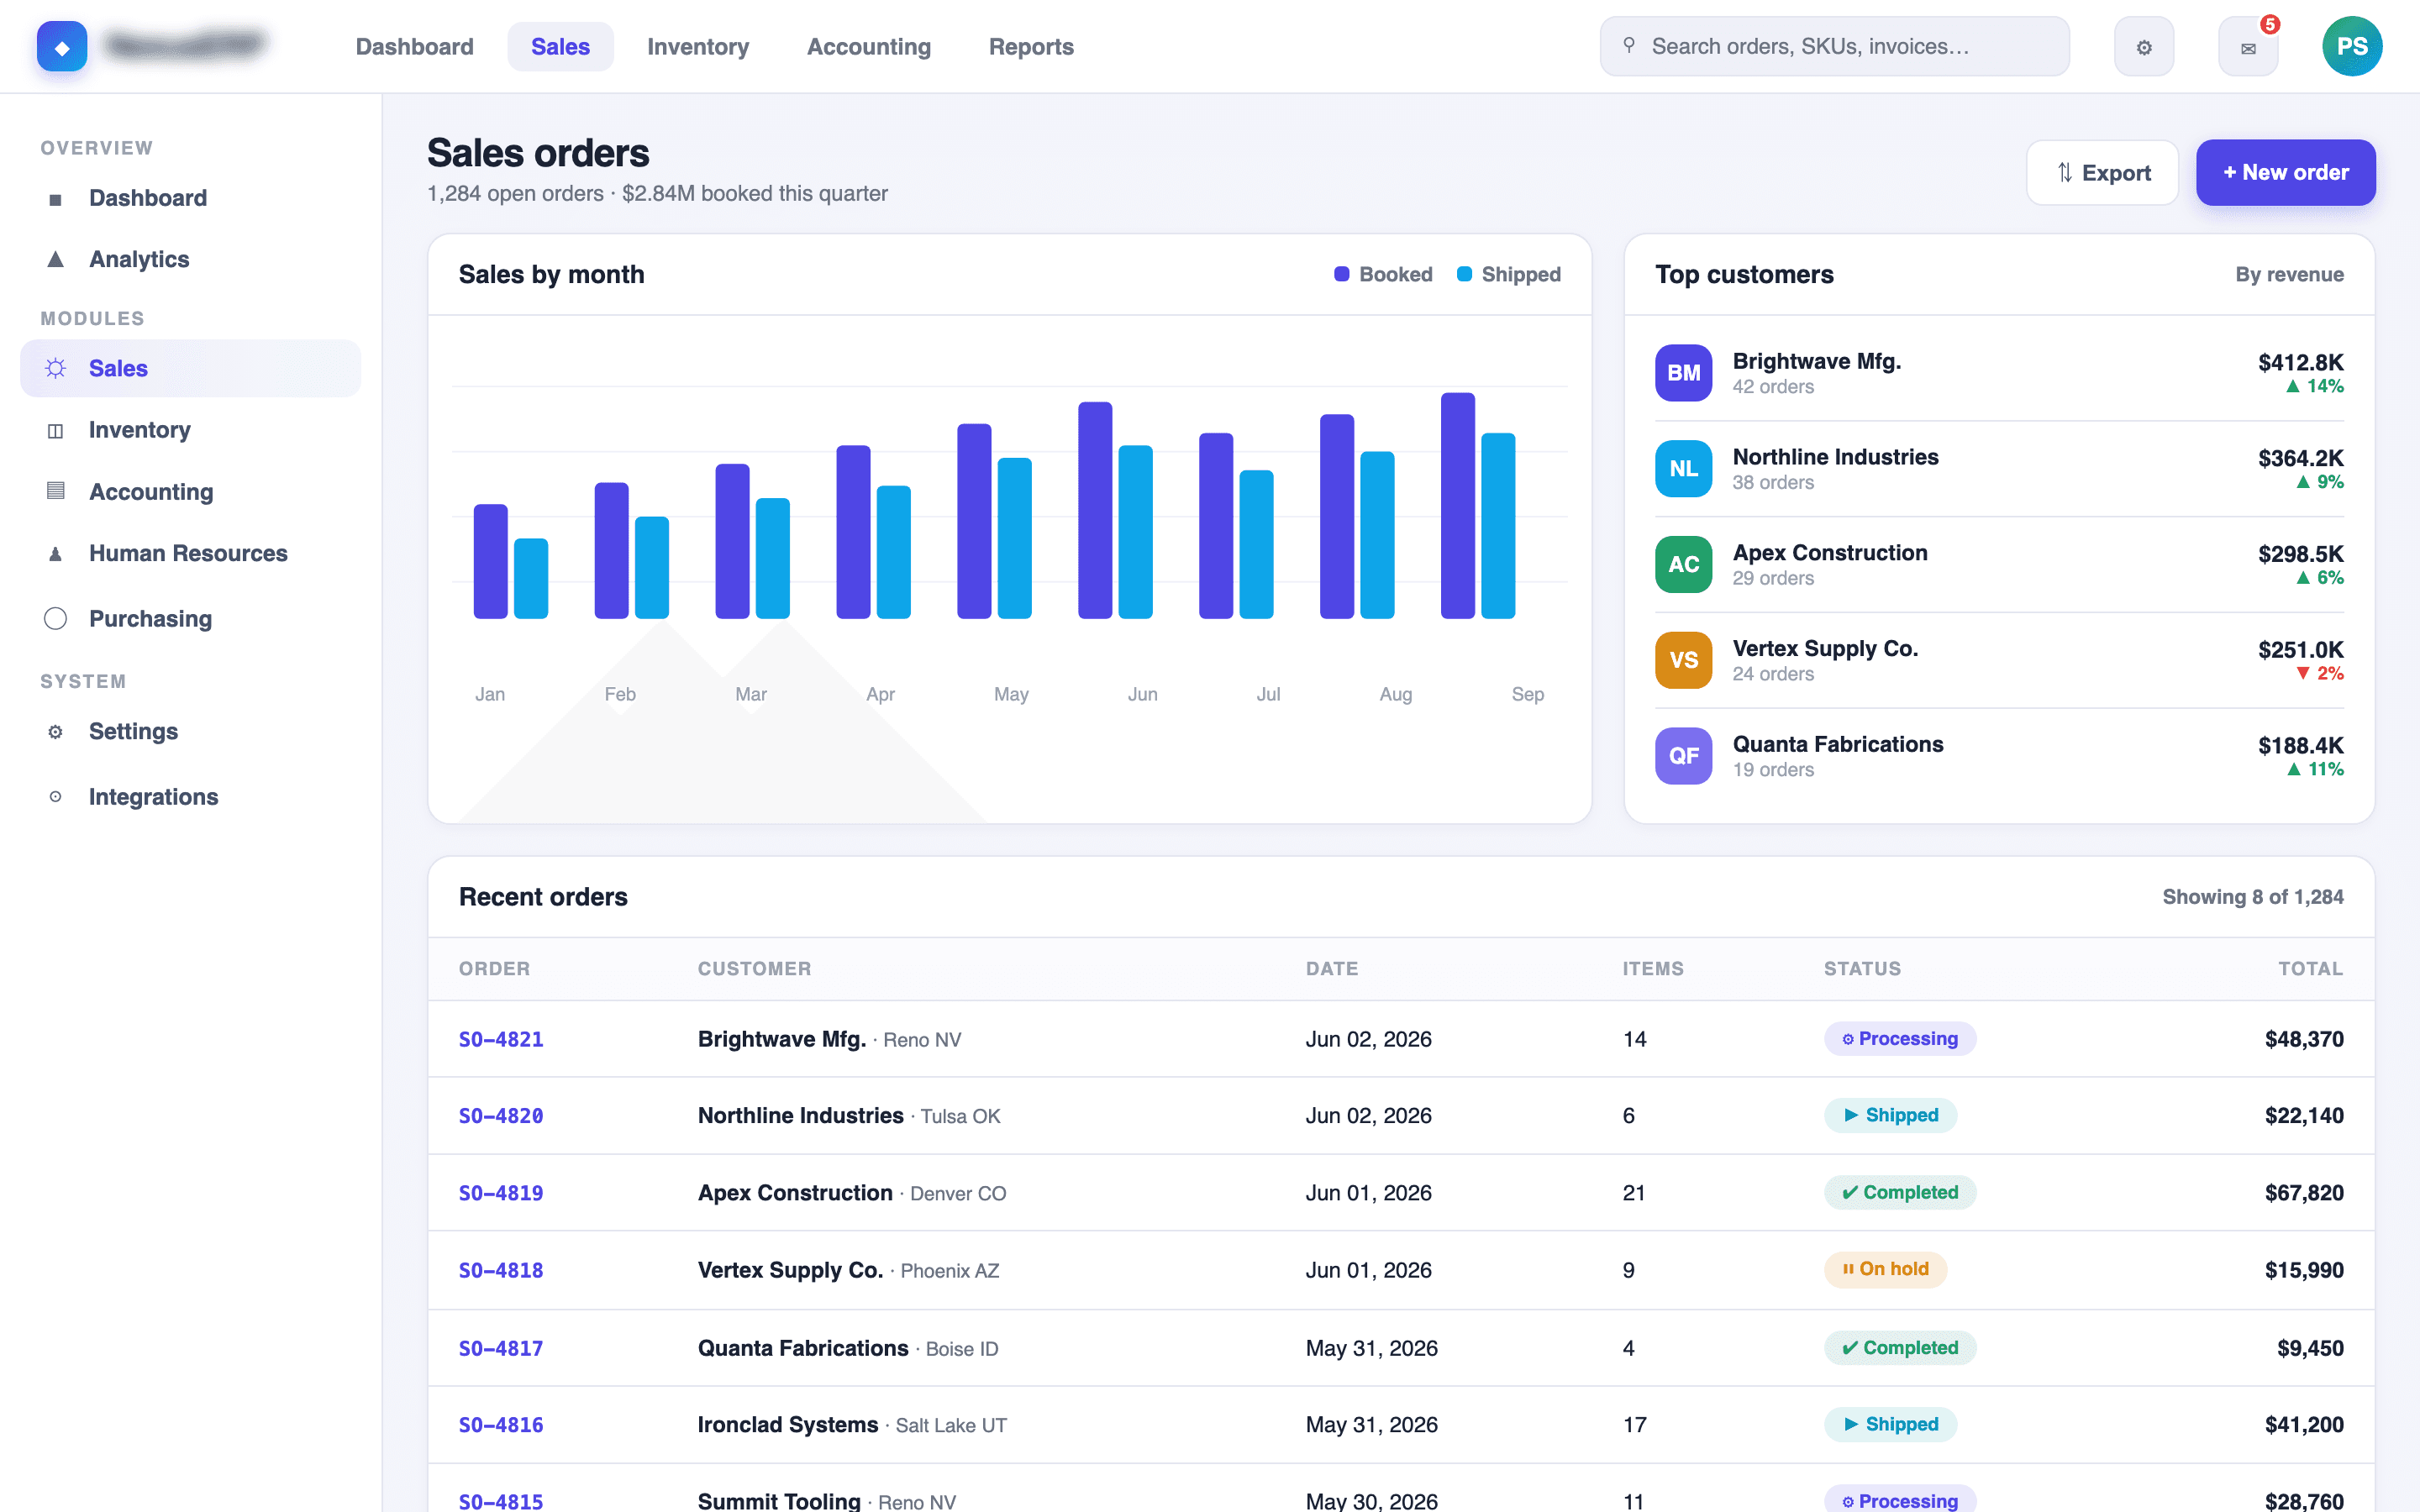Click the Purchasing sidebar label
This screenshot has height=1512, width=2420.
150,619
